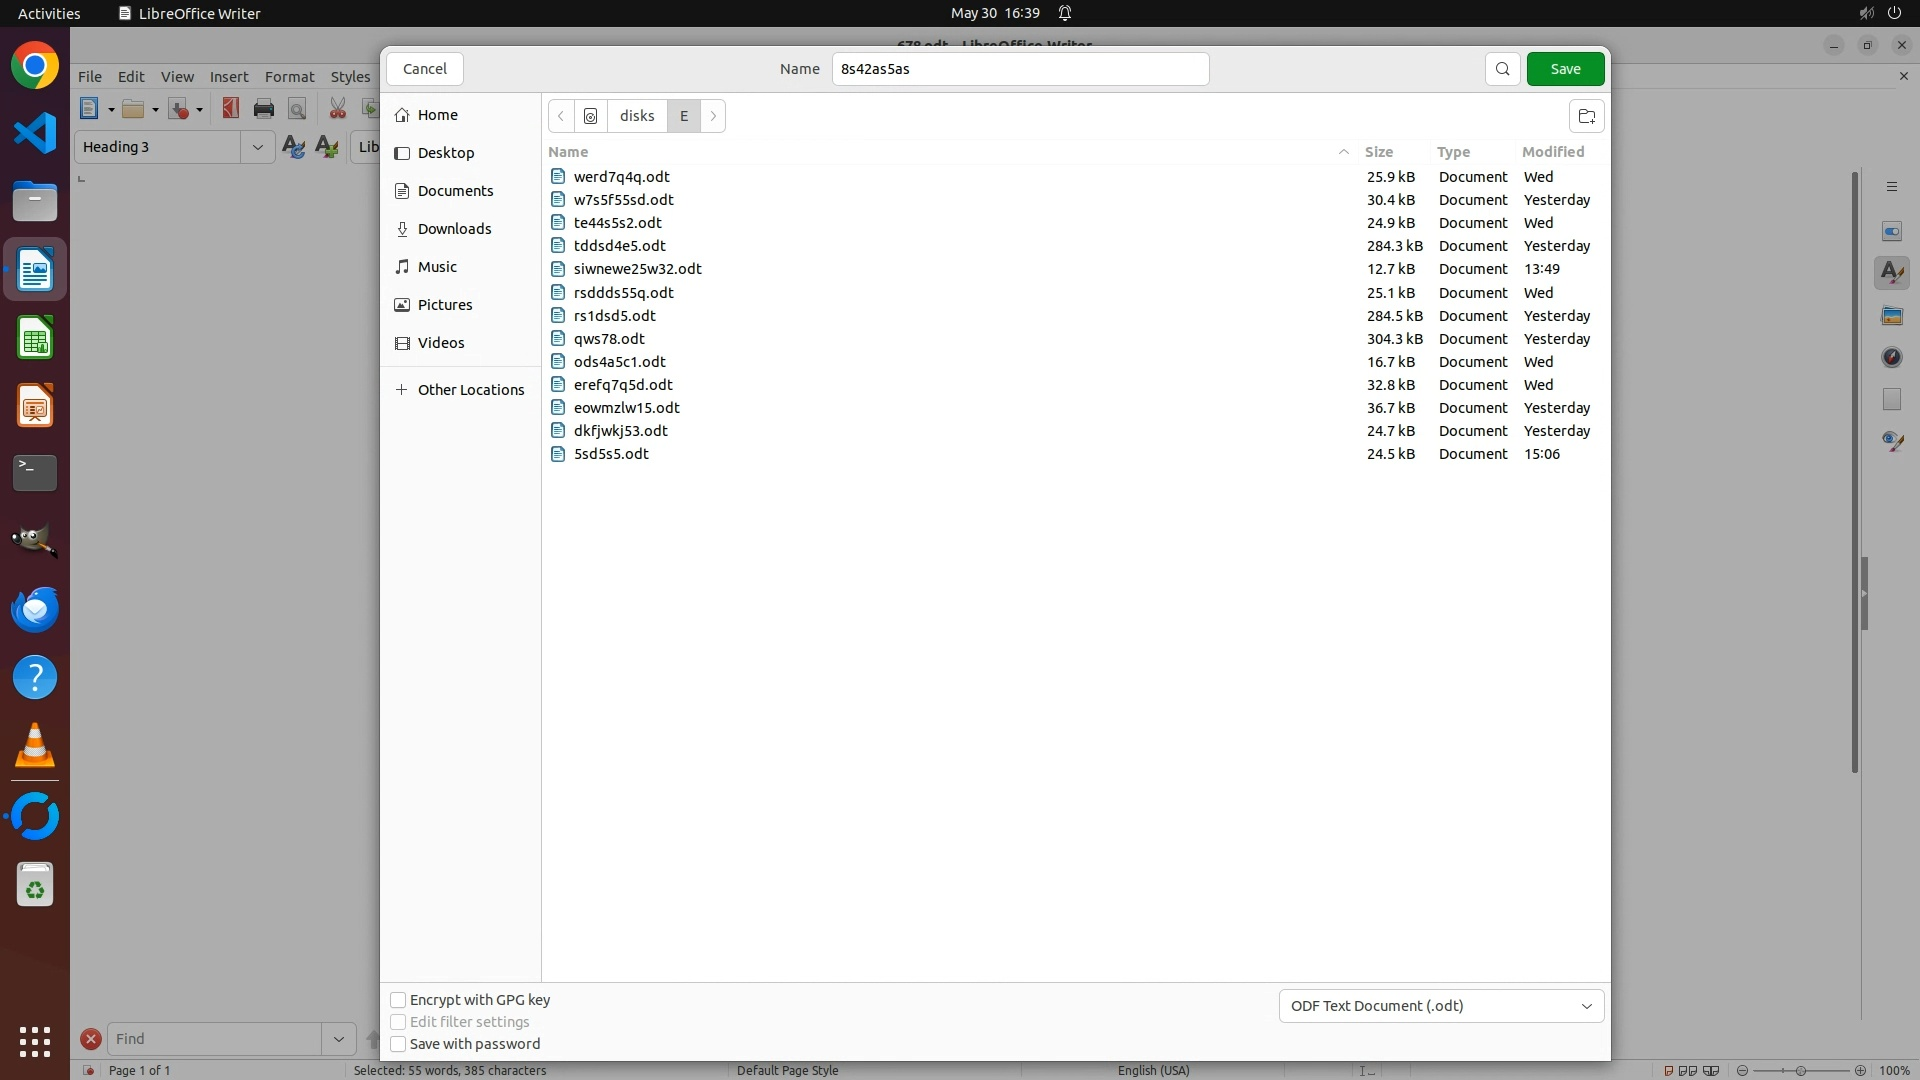The width and height of the screenshot is (1920, 1080).
Task: Create a new folder with the folder icon
Action: pos(1586,116)
